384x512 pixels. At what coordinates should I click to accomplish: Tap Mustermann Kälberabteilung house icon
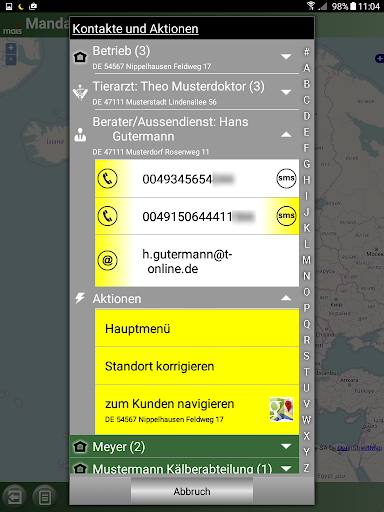(x=80, y=468)
